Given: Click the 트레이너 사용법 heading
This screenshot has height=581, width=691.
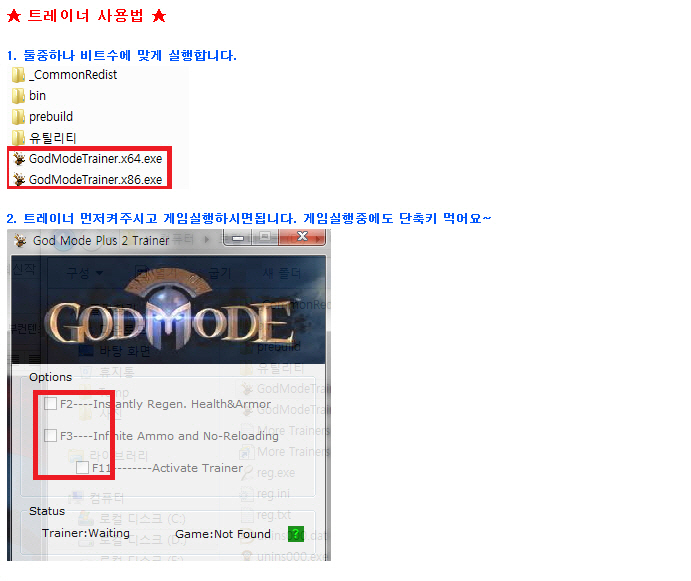Looking at the screenshot, I should click(x=86, y=16).
